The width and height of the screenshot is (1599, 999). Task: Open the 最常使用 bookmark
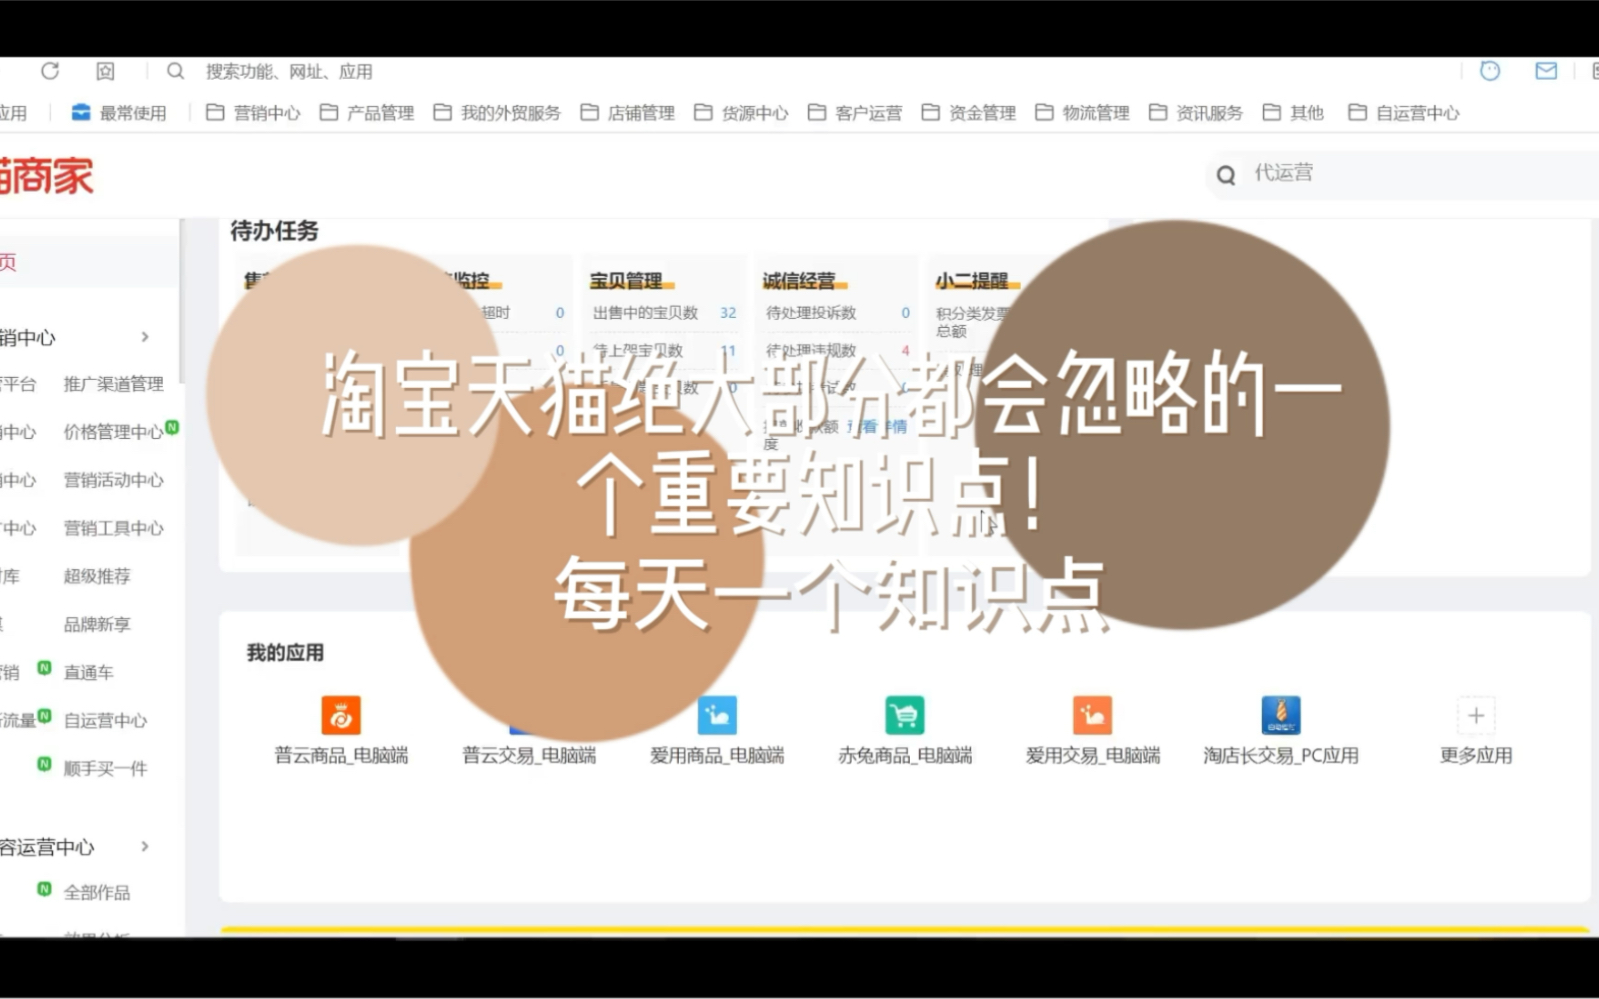[x=119, y=113]
